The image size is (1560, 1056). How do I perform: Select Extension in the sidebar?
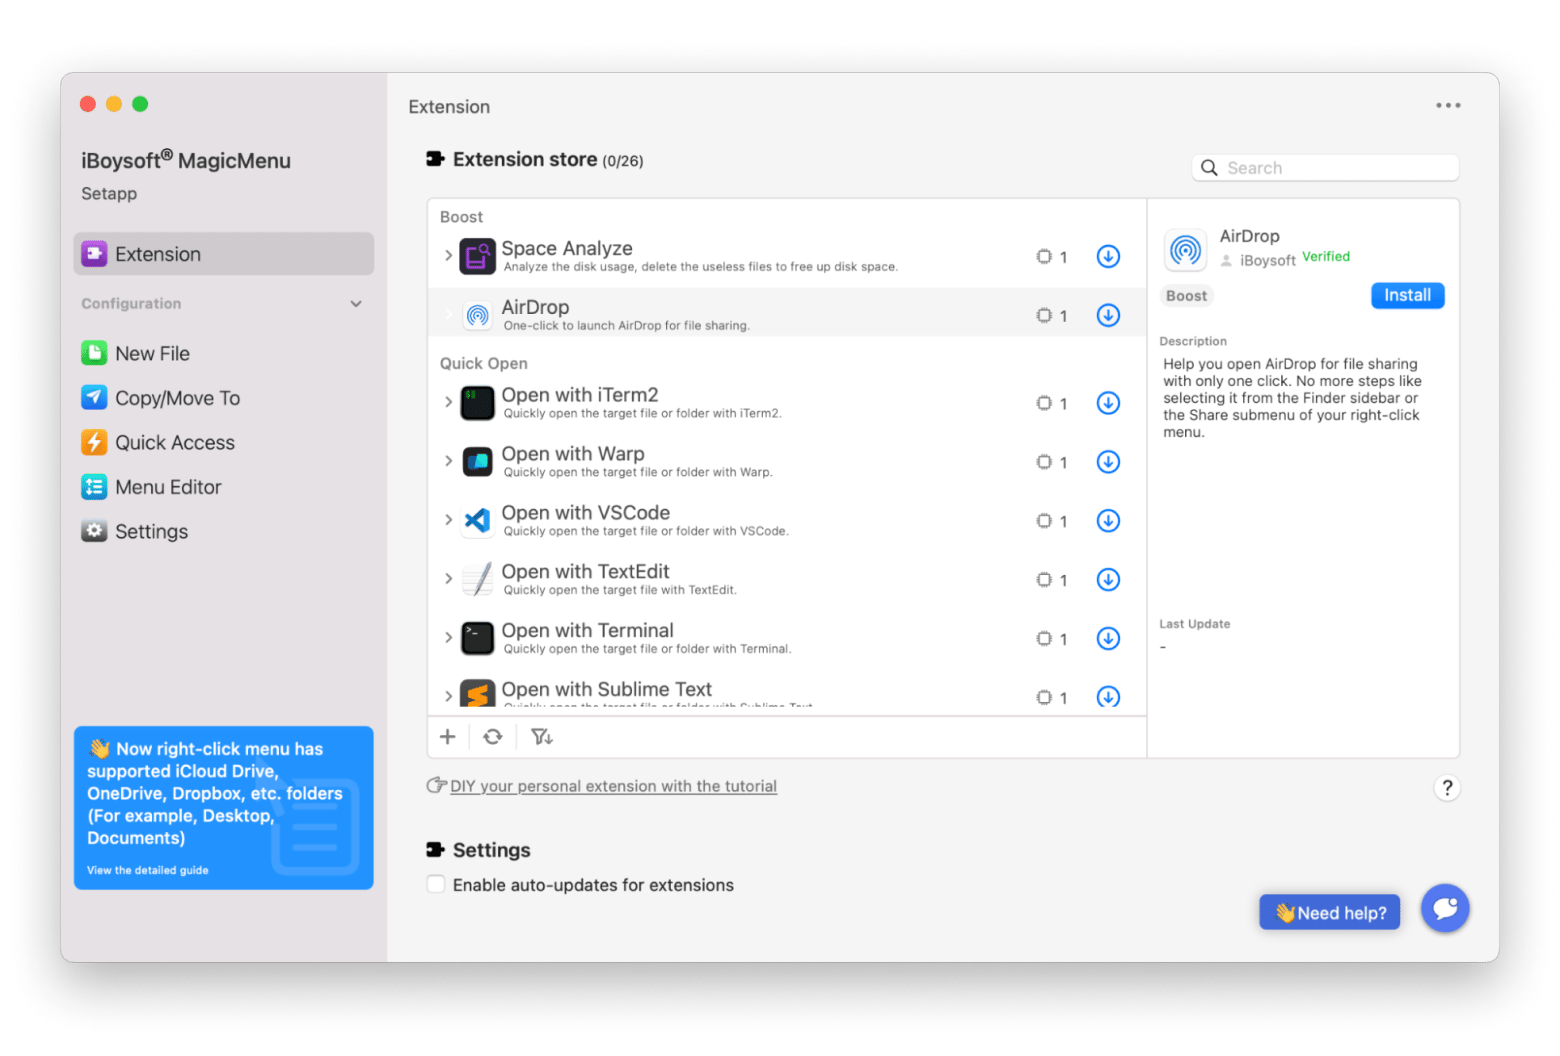(224, 254)
